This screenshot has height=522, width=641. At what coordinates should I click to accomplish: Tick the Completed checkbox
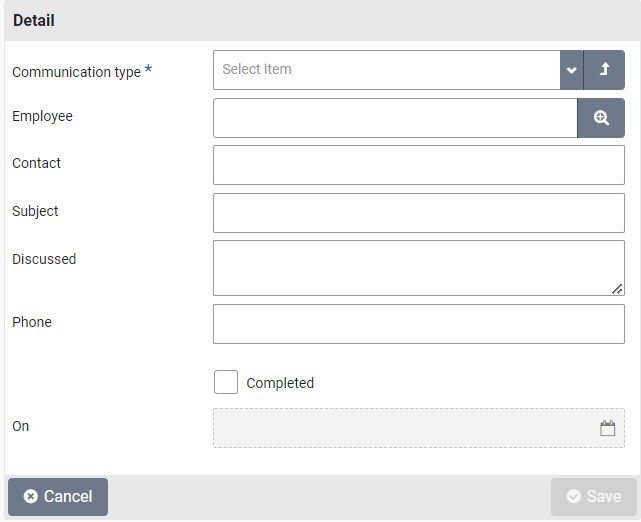click(226, 382)
